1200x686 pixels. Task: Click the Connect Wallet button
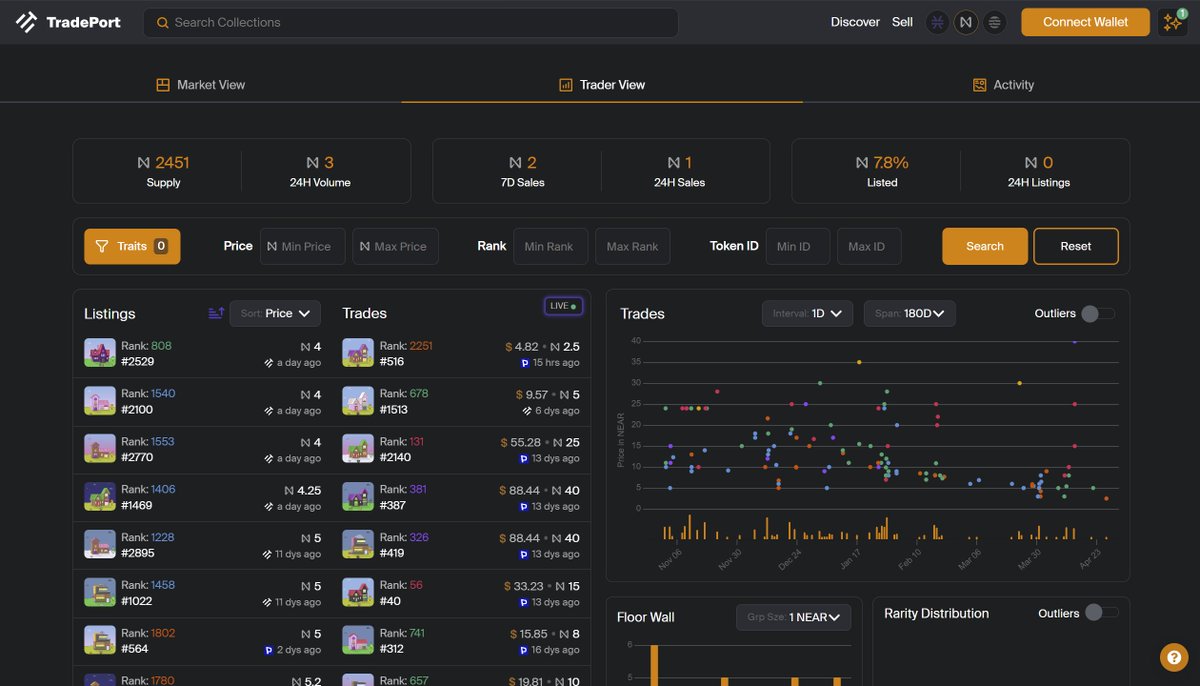point(1085,21)
